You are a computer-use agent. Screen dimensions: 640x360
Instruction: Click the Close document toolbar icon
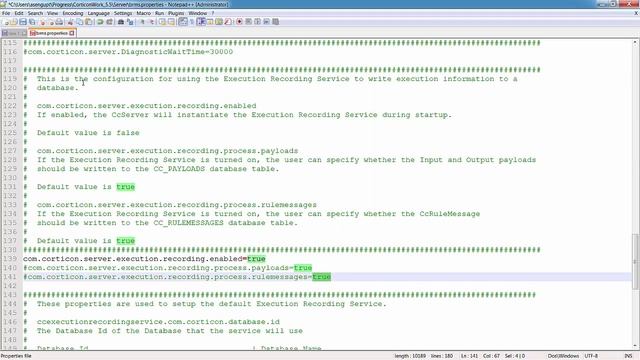[x=43, y=22]
